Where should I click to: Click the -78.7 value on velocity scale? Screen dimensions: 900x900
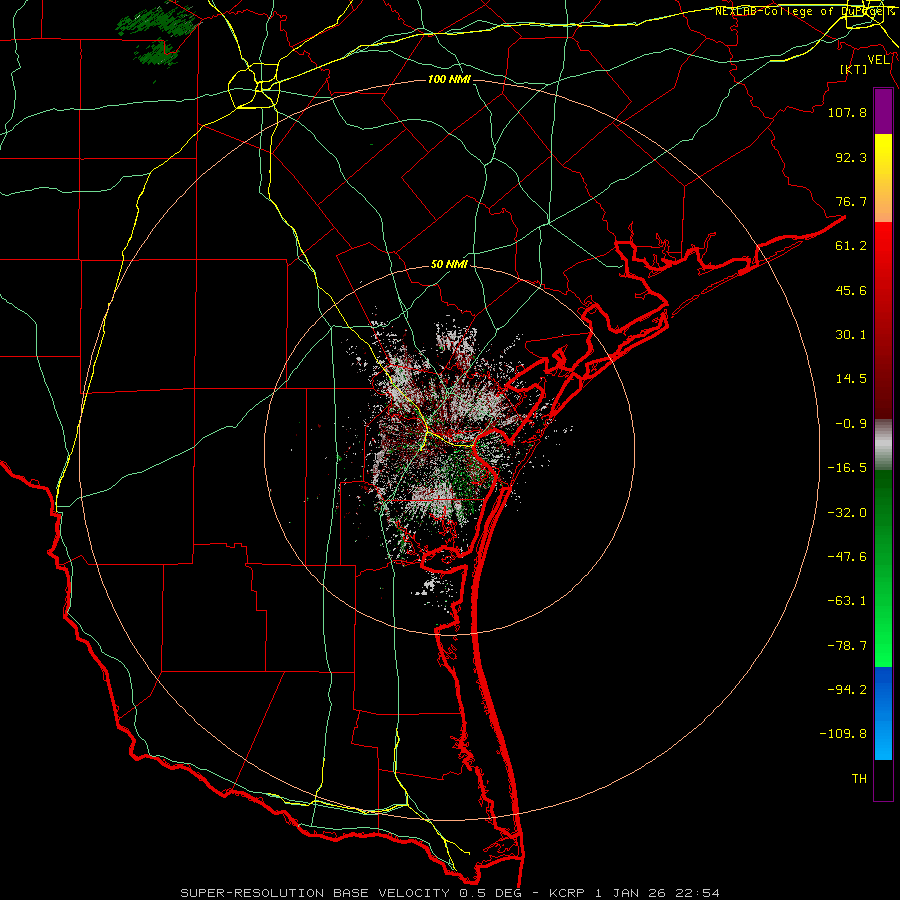(x=847, y=646)
